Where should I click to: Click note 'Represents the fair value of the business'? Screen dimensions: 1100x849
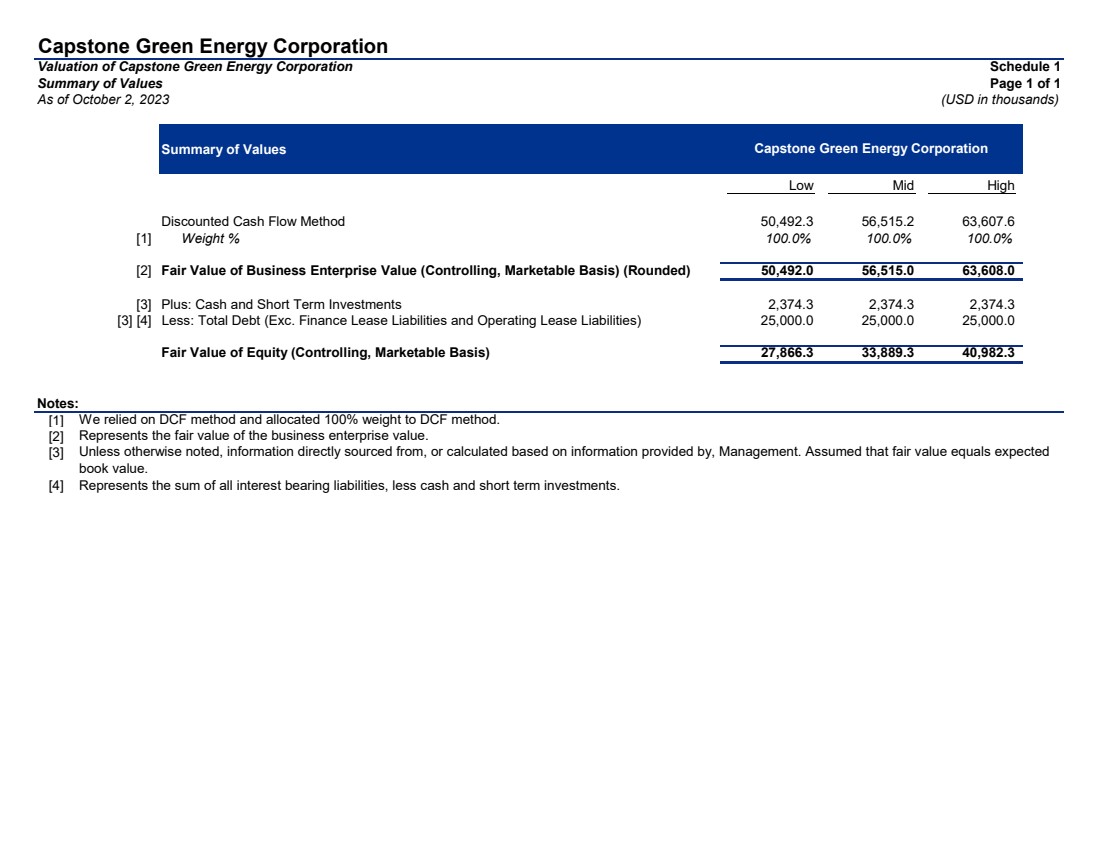click(253, 436)
